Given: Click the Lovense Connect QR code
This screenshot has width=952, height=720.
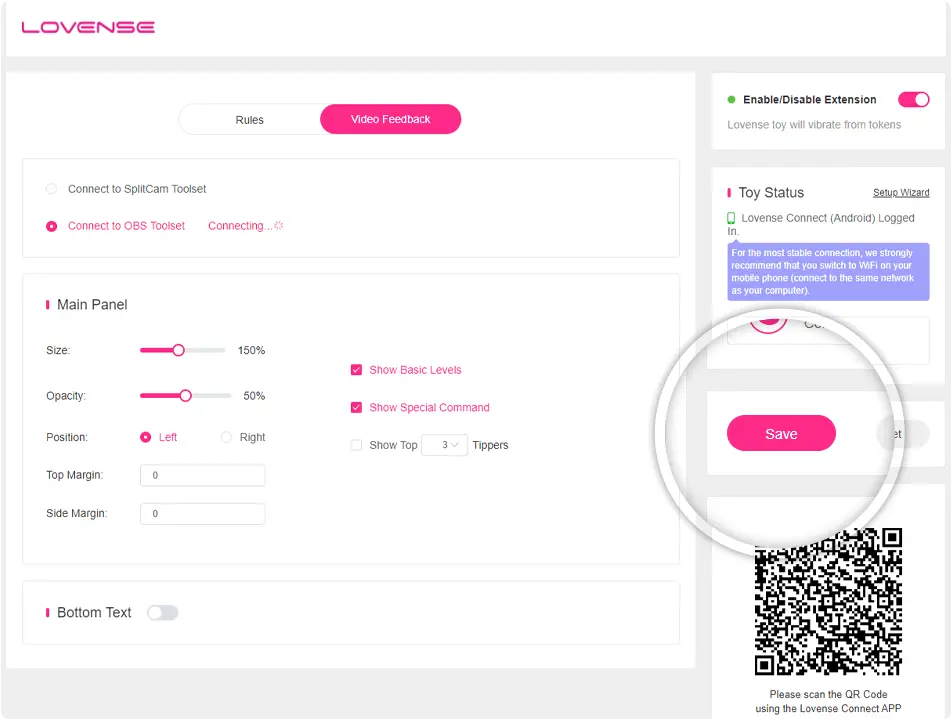Looking at the screenshot, I should coord(828,602).
